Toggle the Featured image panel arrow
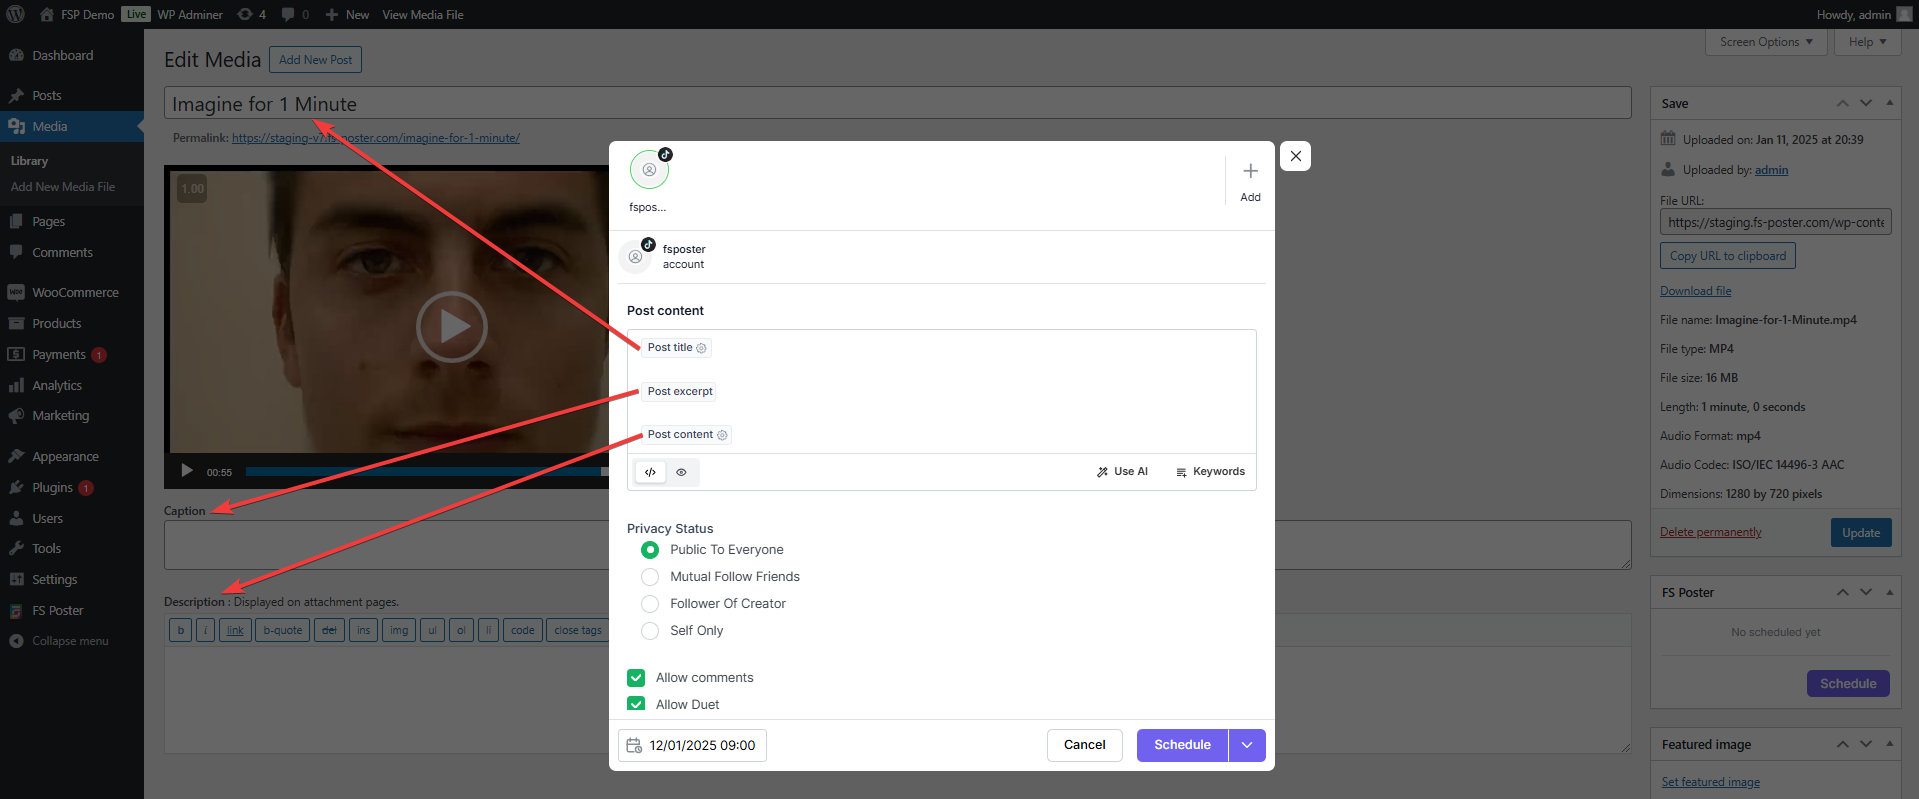 [1889, 744]
